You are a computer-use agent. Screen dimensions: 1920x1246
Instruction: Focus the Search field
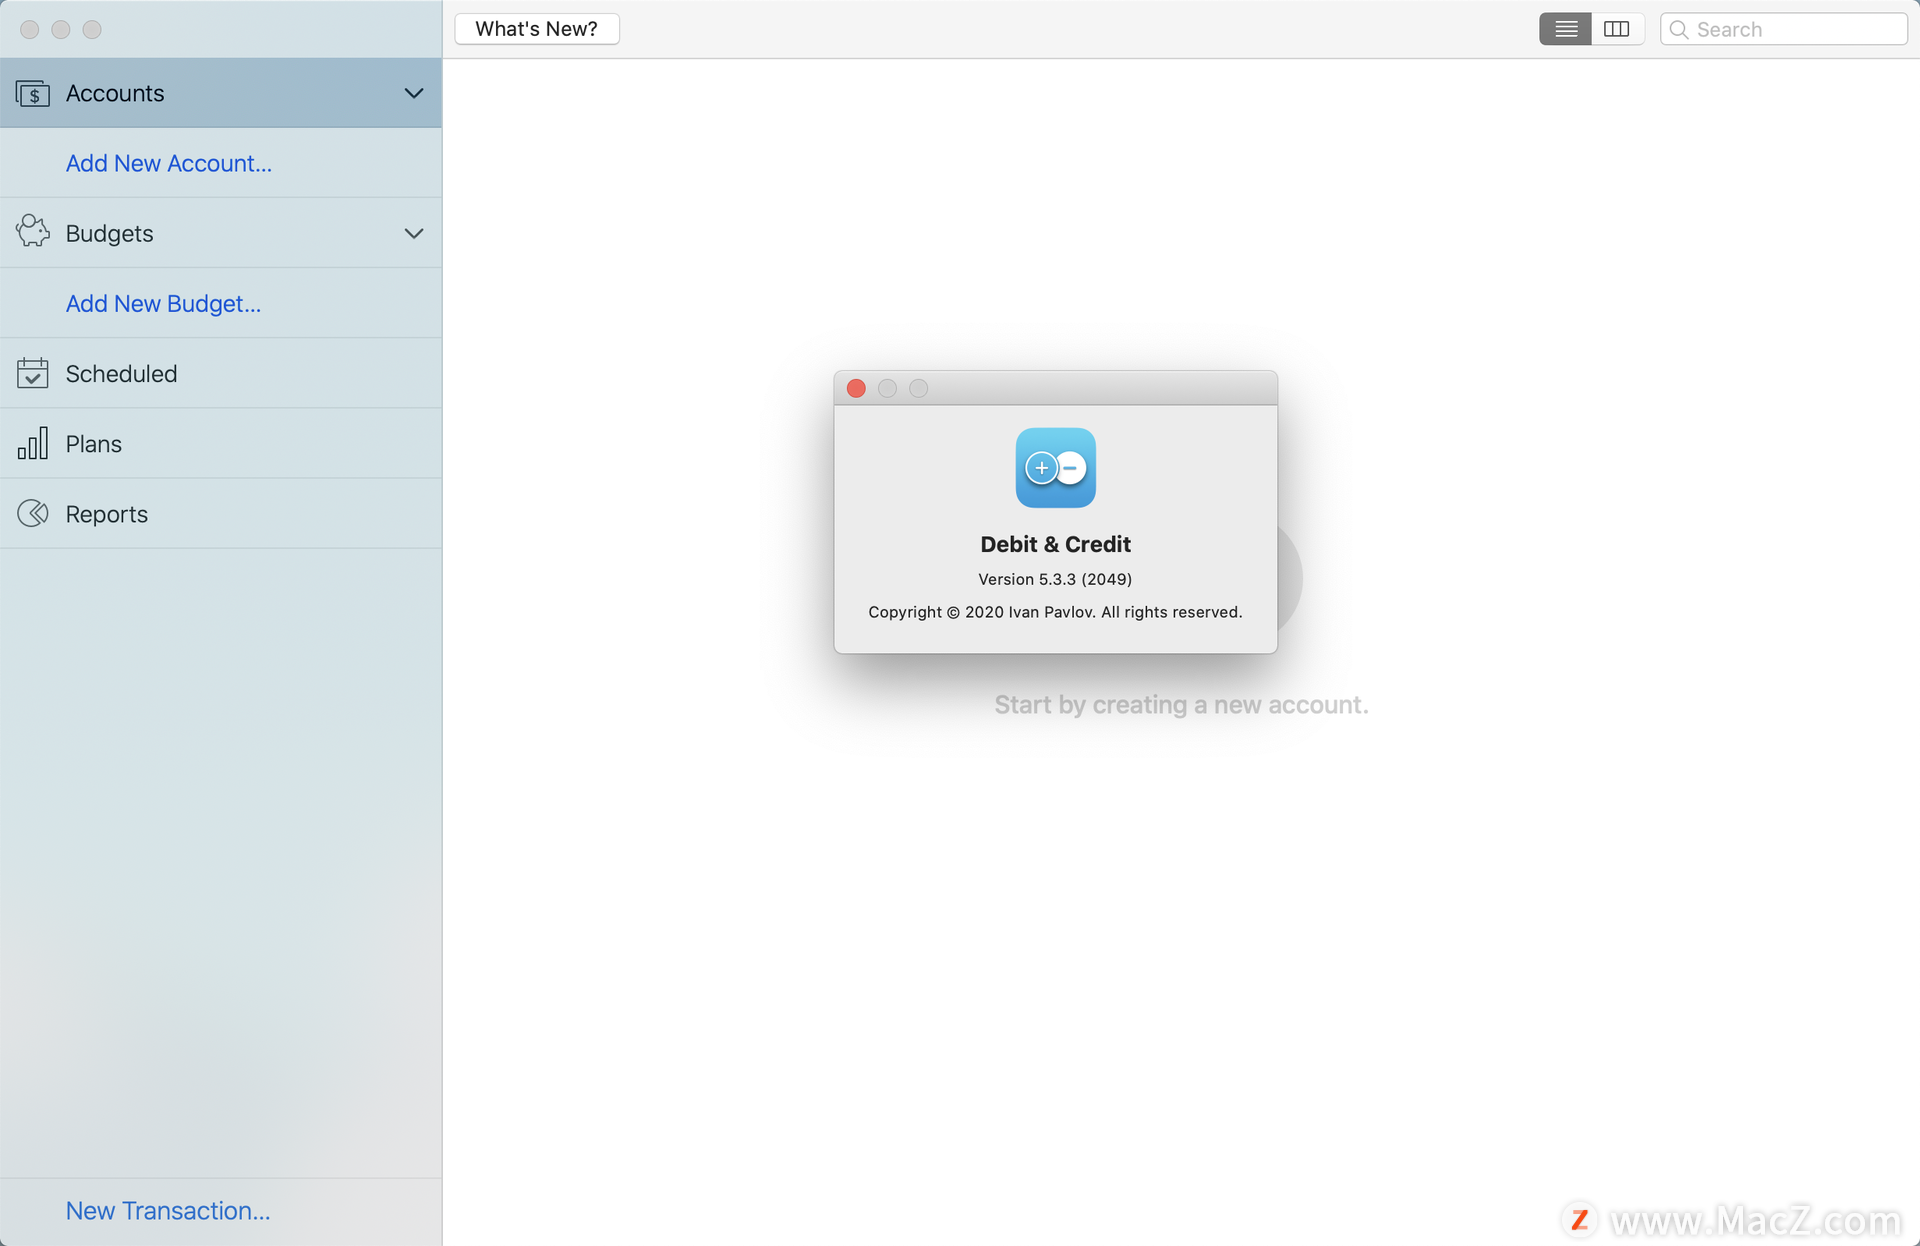click(x=1784, y=29)
